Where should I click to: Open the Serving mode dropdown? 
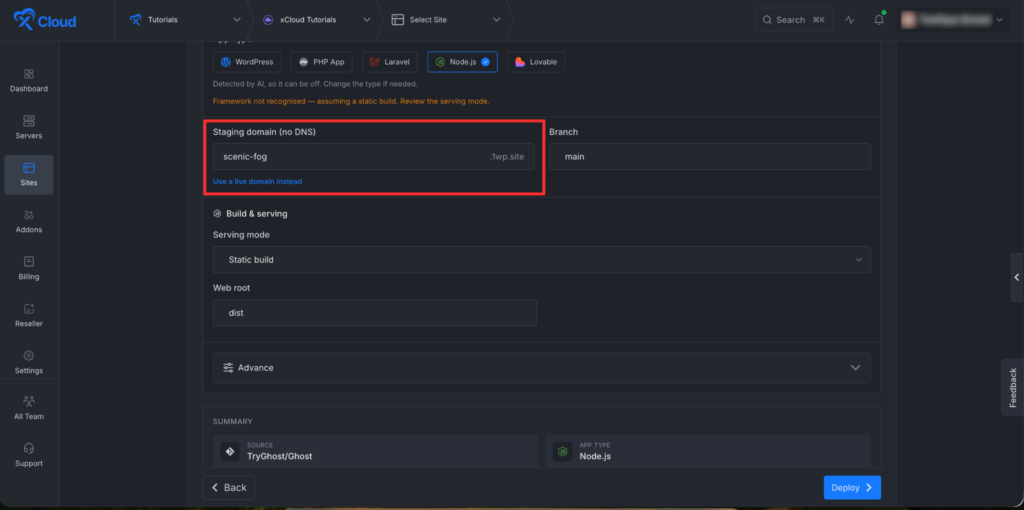point(541,260)
